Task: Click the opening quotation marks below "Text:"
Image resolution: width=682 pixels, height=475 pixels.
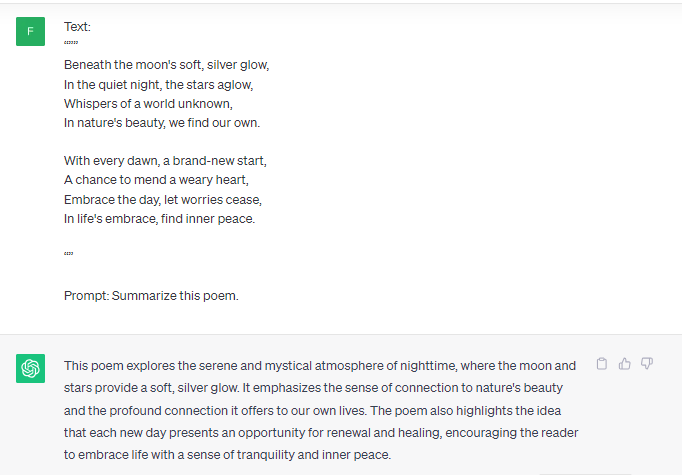Action: tap(71, 43)
